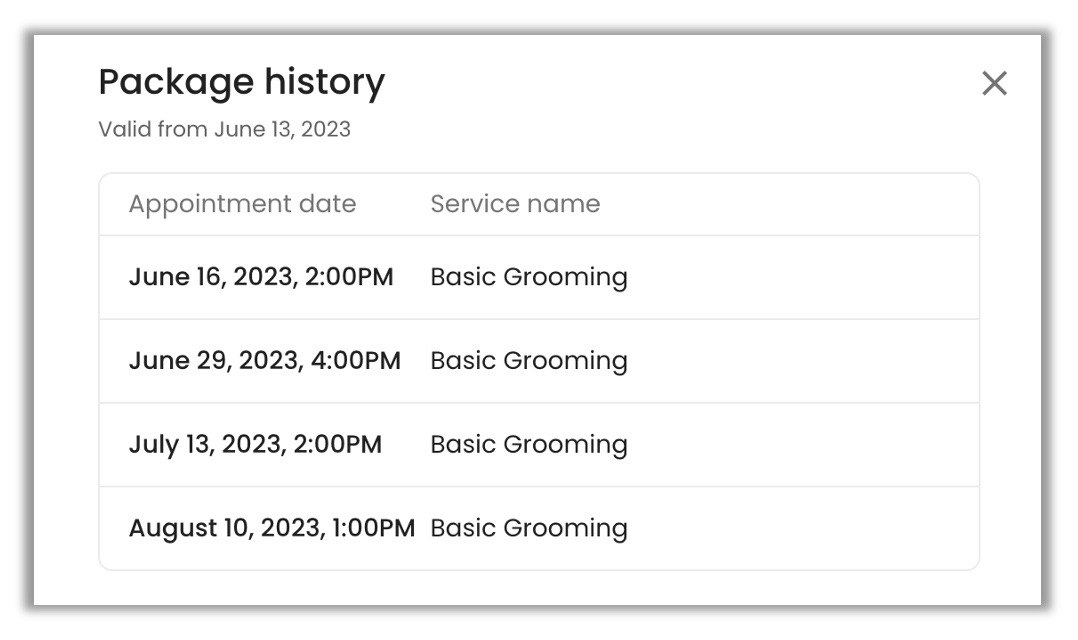The image size is (1078, 640).
Task: Select the August 10, 2023, 1:00PM appointment
Action: tap(272, 528)
